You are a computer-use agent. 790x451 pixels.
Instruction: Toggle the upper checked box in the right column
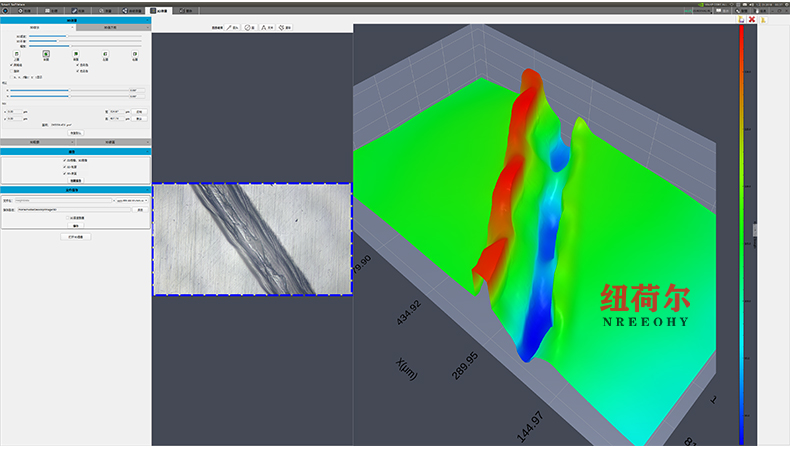78,65
